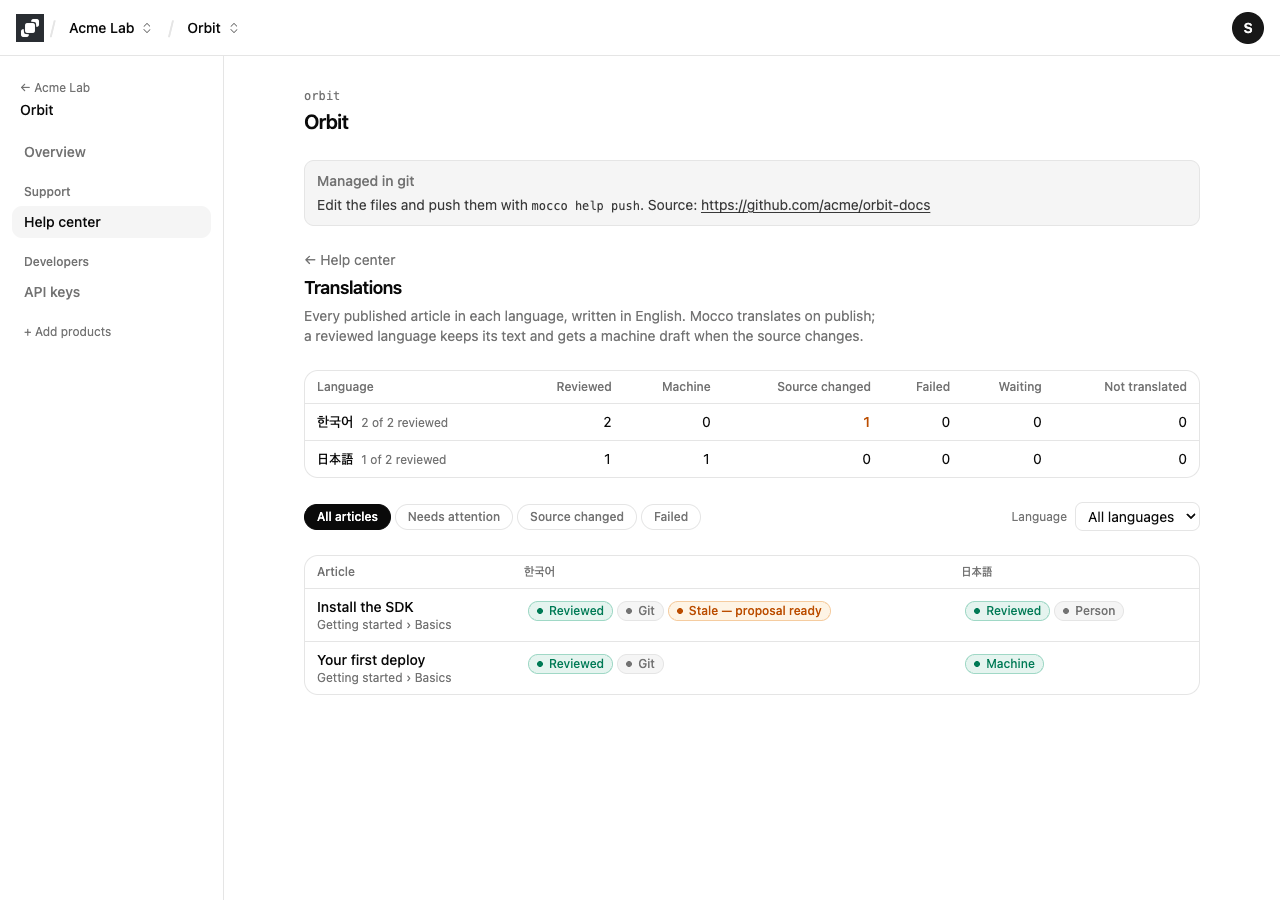
Task: Click the 日本語 language row name
Action: [335, 459]
